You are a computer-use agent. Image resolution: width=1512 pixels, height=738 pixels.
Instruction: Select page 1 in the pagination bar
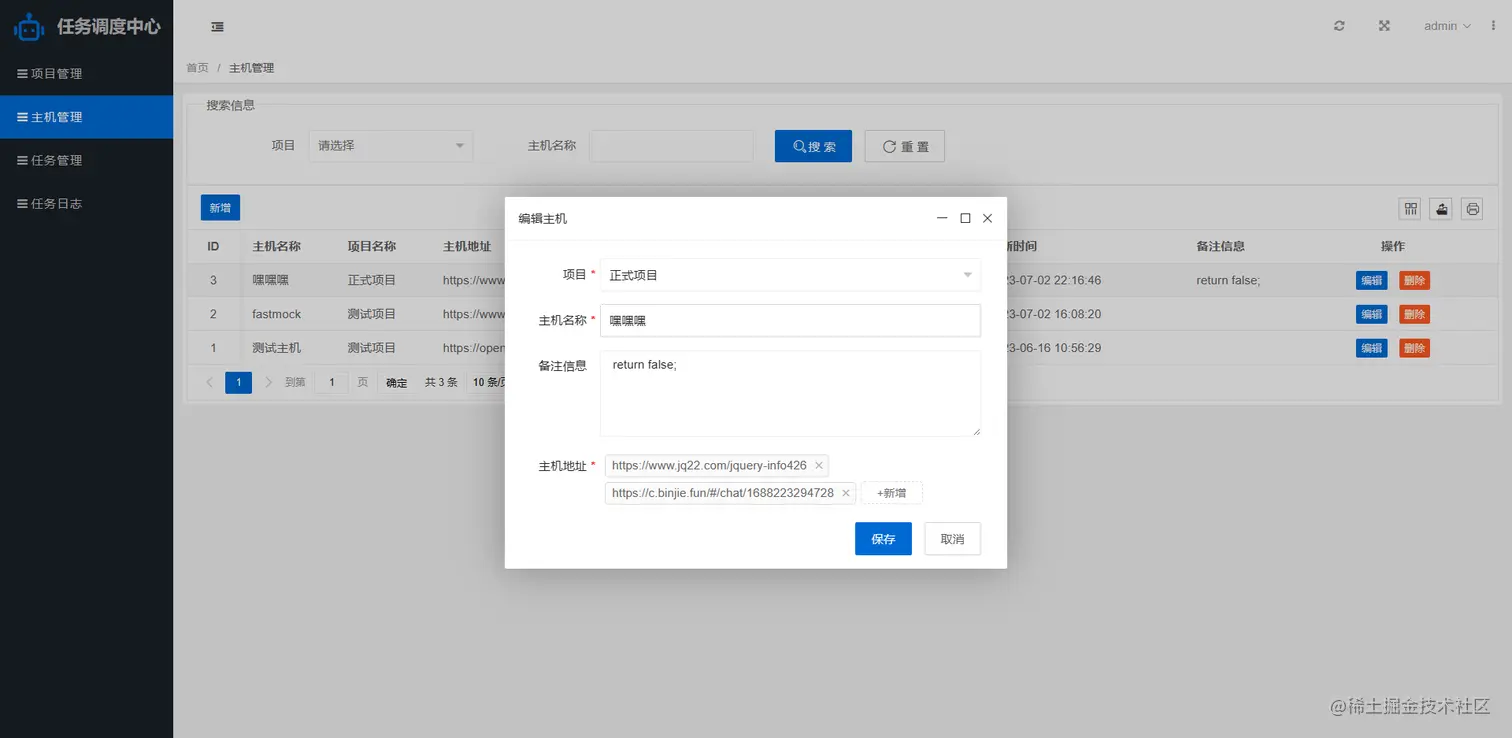coord(238,382)
